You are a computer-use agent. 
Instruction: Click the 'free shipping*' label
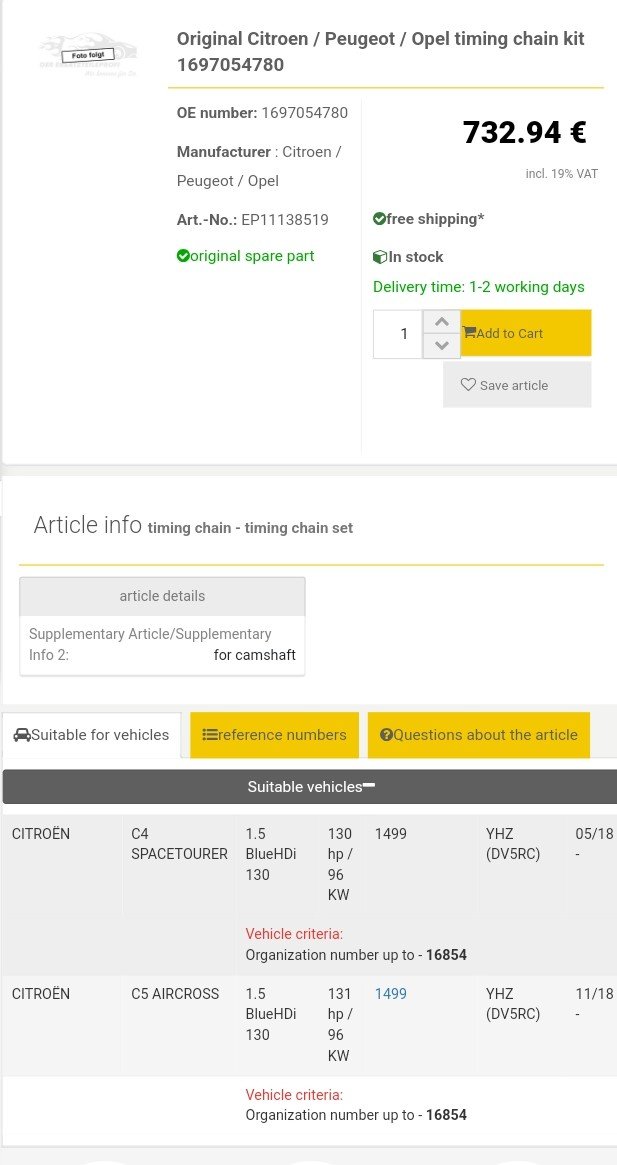tap(435, 219)
